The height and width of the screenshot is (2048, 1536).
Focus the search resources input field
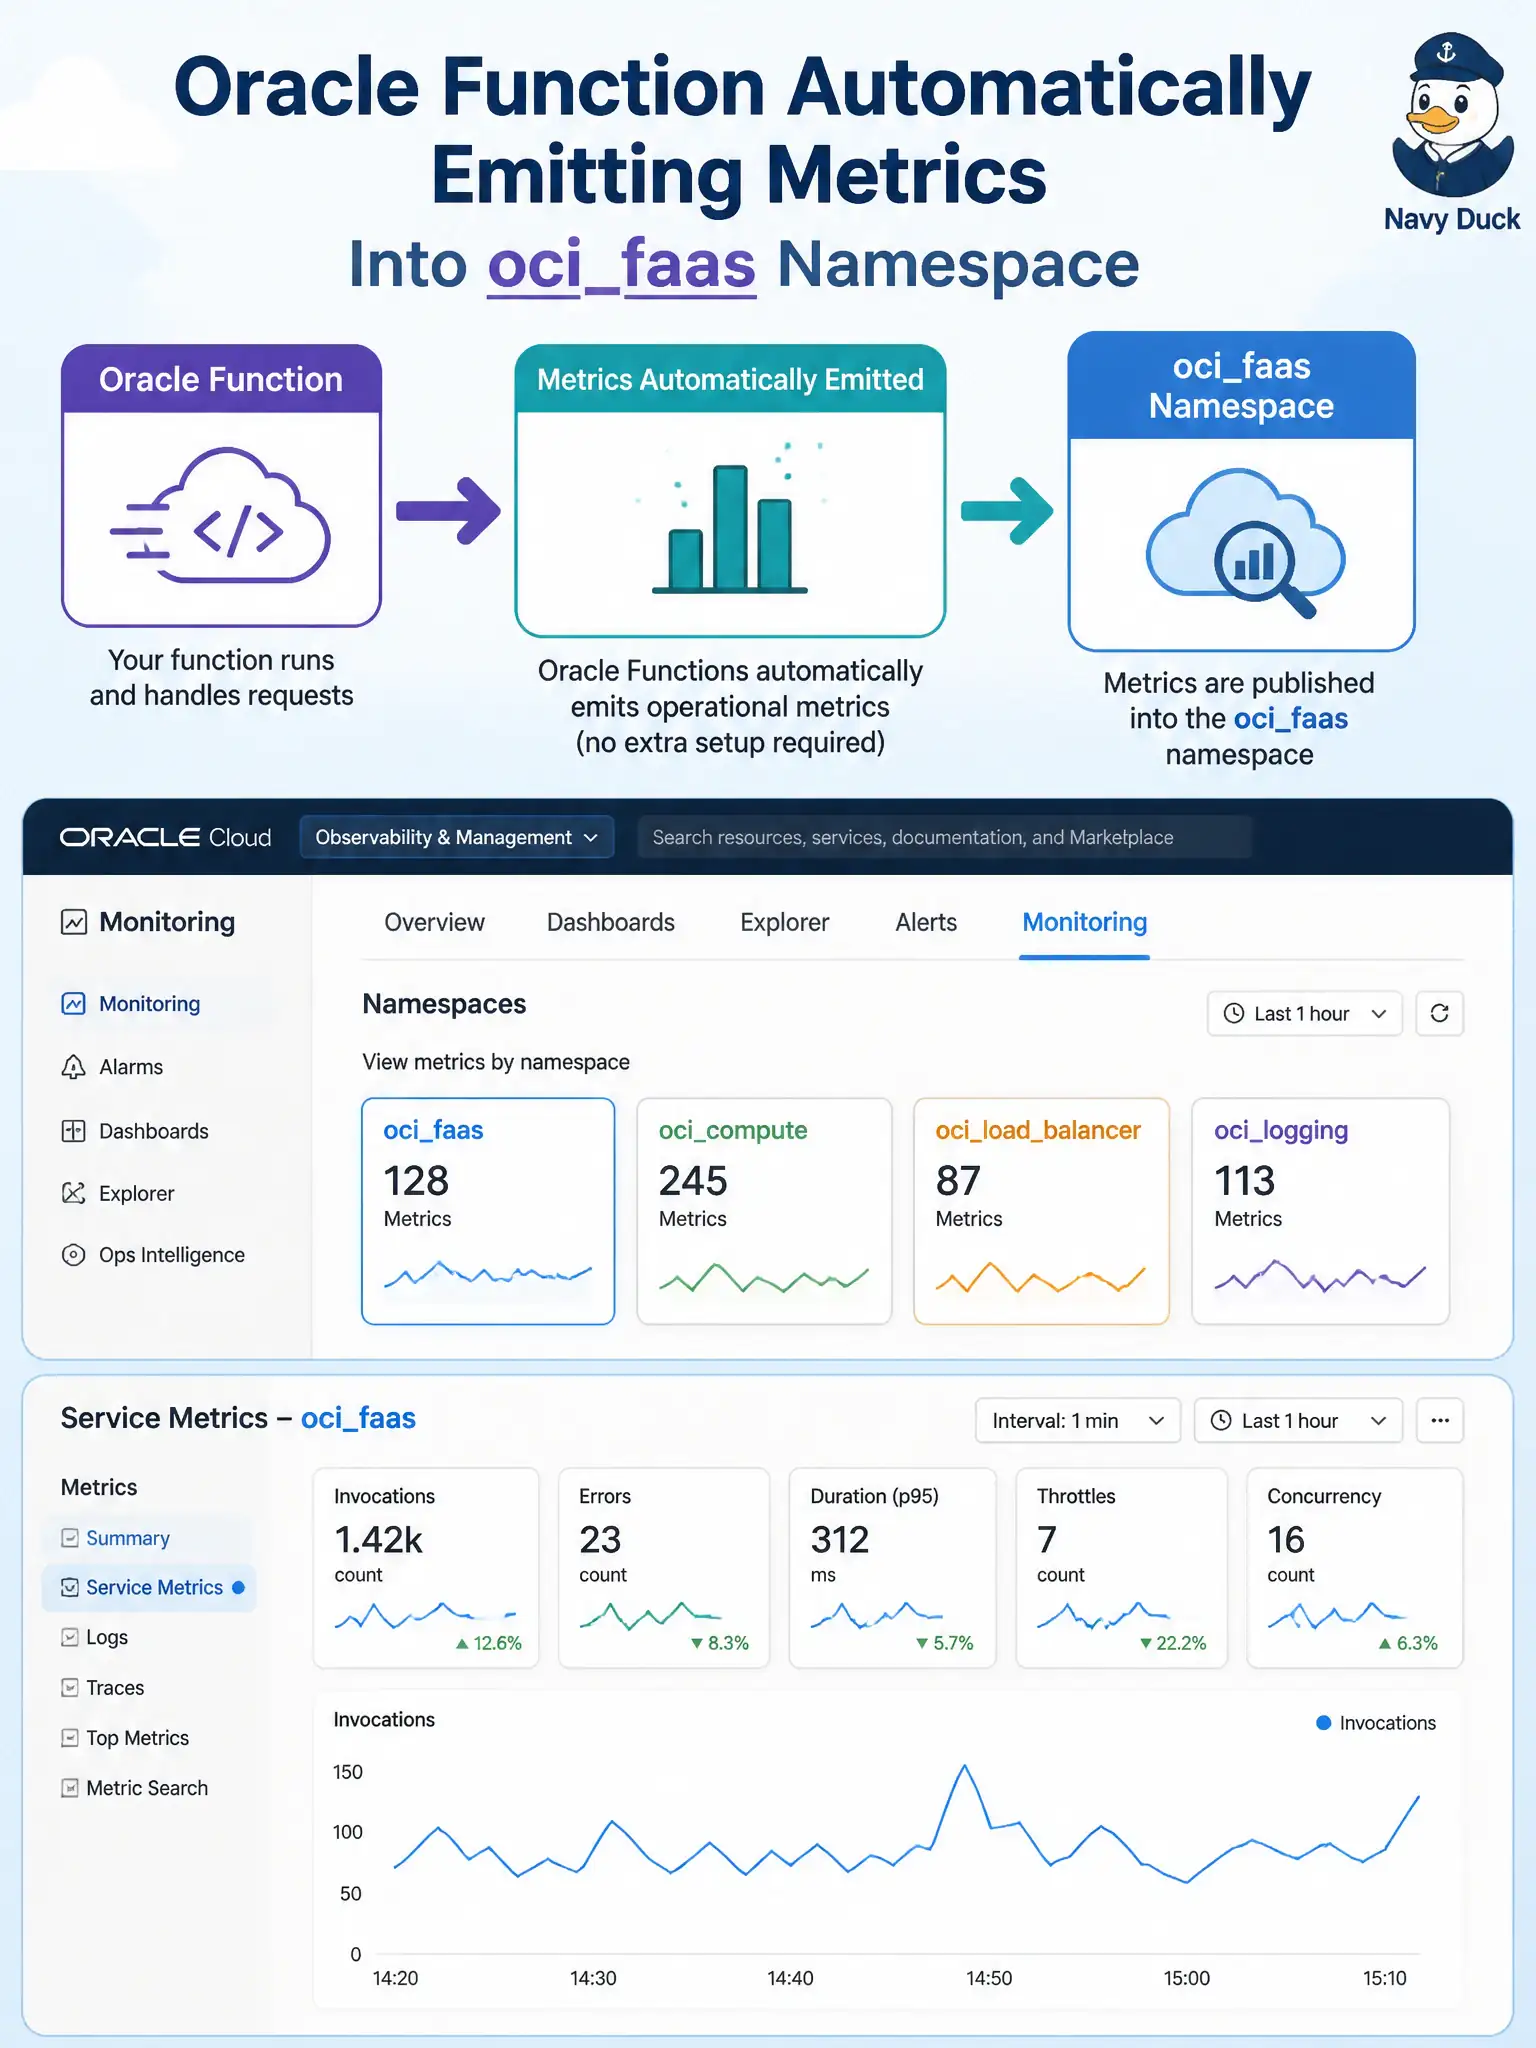[x=944, y=837]
